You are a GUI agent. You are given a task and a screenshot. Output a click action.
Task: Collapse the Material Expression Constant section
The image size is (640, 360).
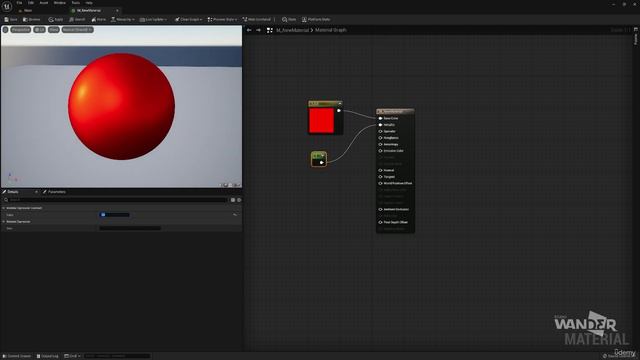(x=4, y=208)
